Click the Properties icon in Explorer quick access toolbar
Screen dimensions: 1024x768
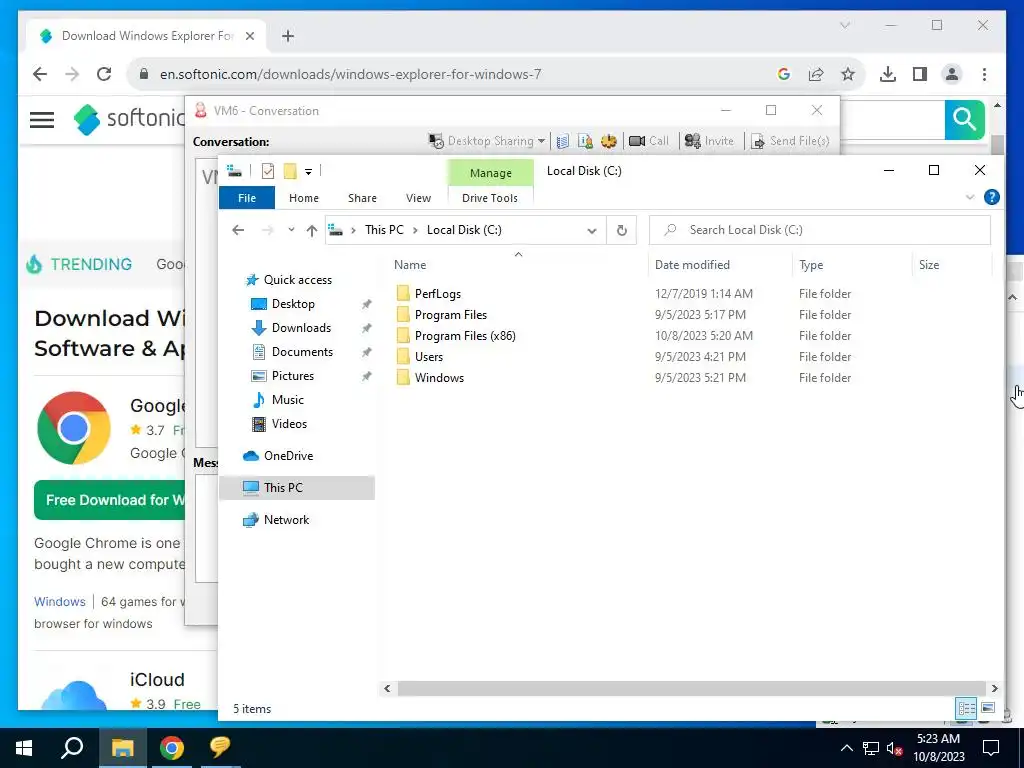pos(268,171)
